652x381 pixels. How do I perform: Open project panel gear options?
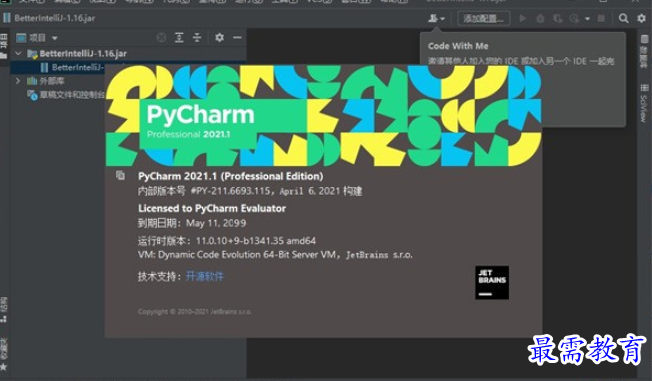[x=220, y=38]
